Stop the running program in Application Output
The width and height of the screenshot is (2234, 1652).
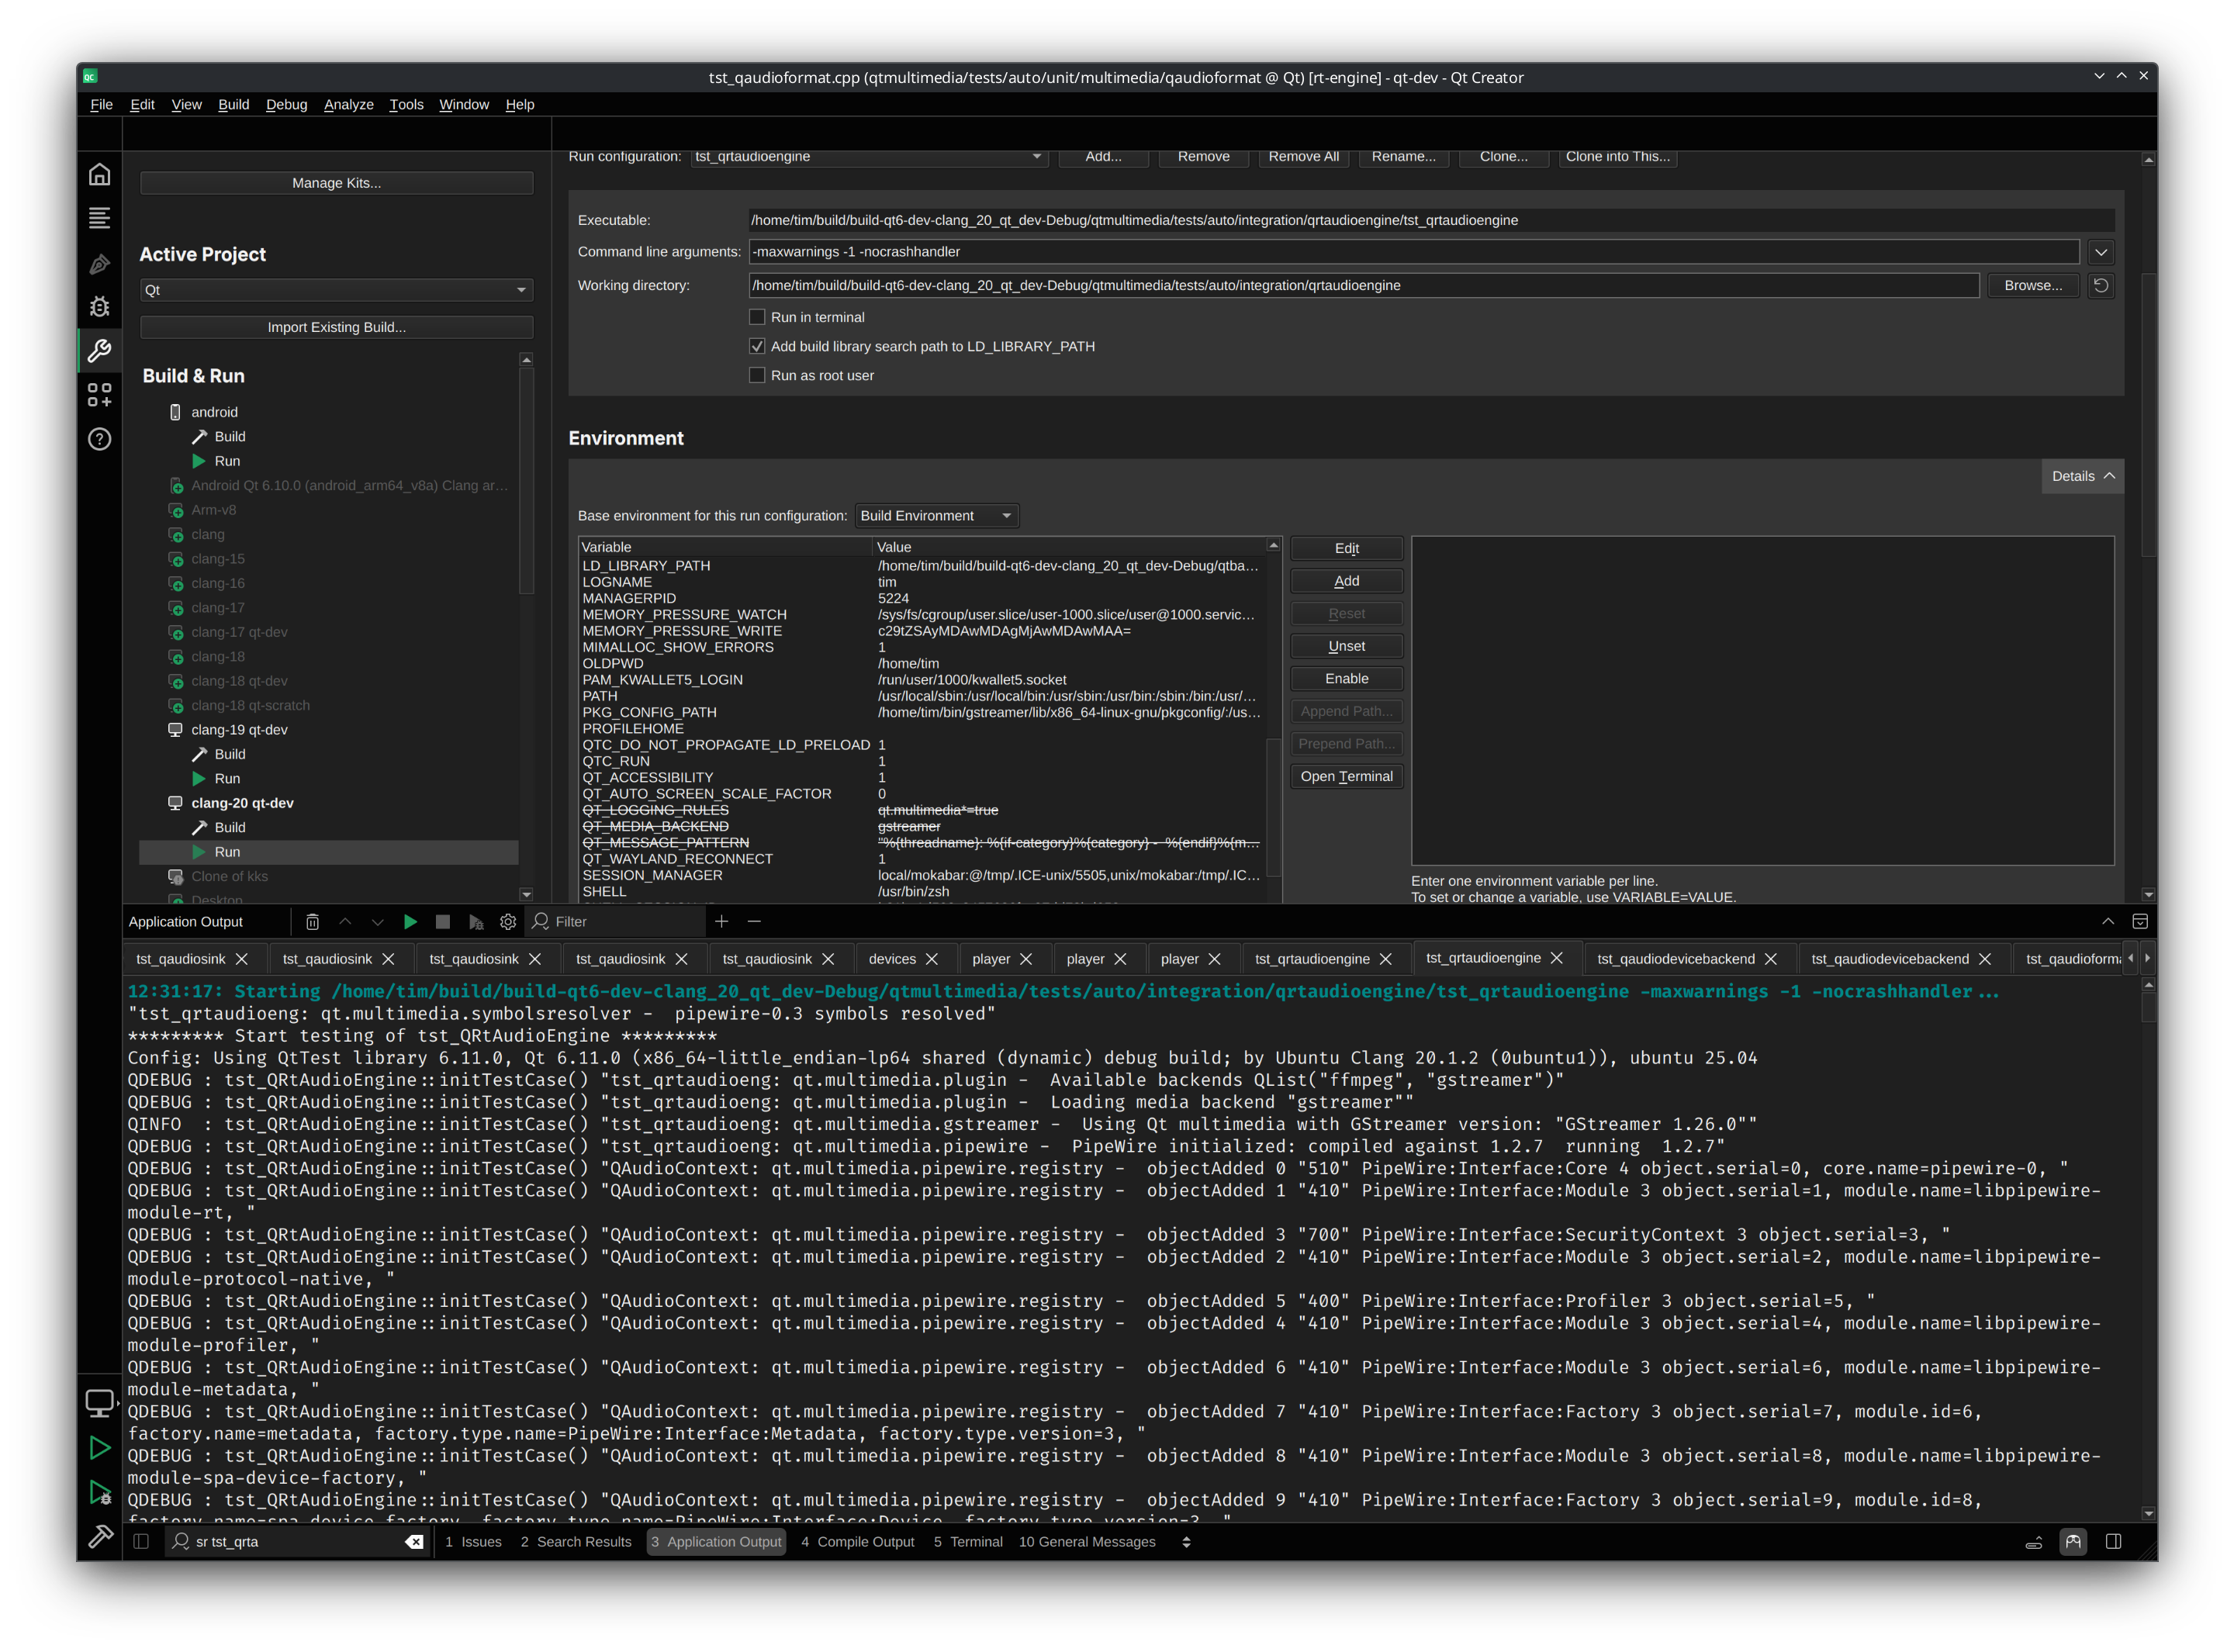pyautogui.click(x=443, y=922)
